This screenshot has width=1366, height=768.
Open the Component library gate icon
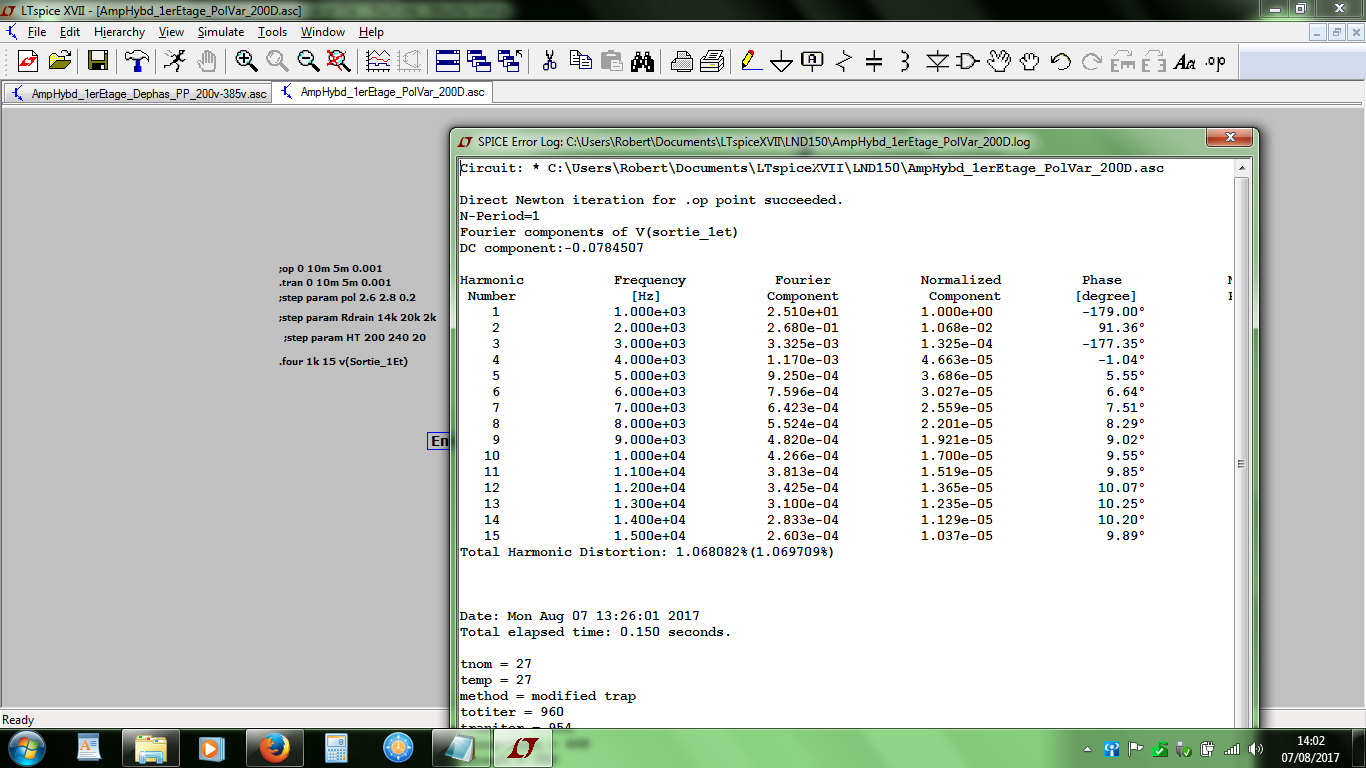coord(968,61)
